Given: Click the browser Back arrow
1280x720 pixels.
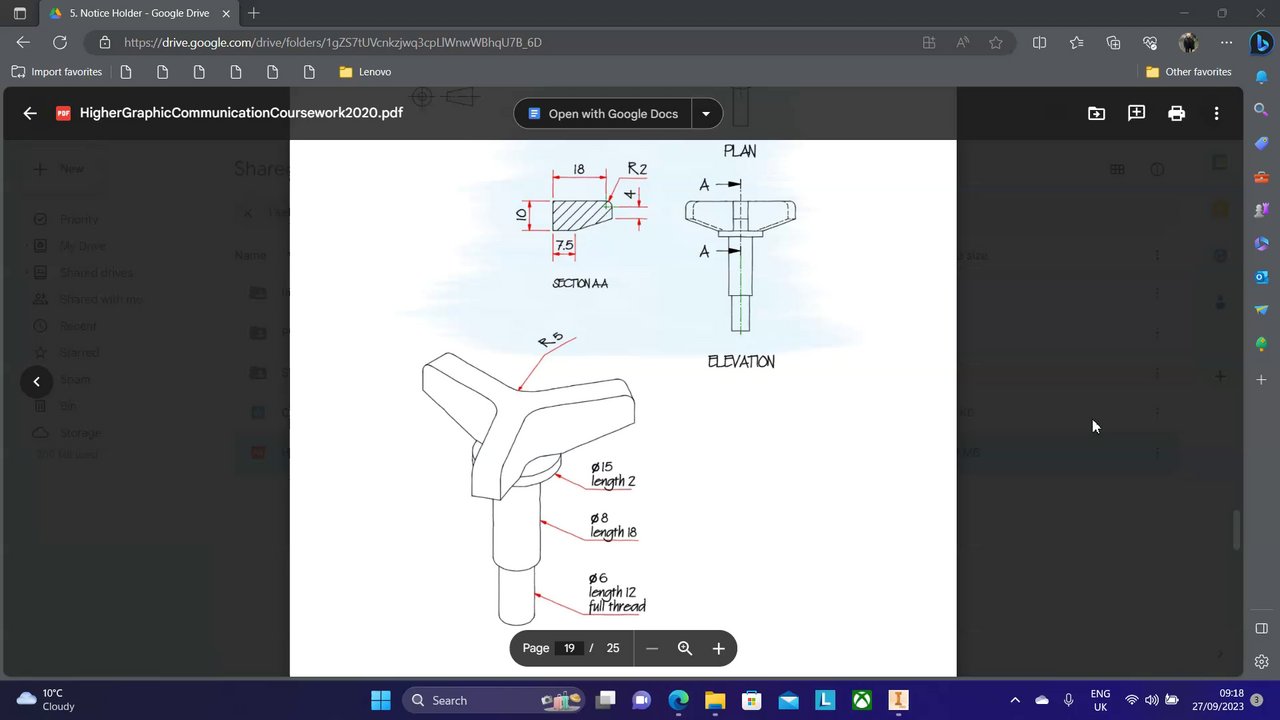Looking at the screenshot, I should click(x=23, y=42).
